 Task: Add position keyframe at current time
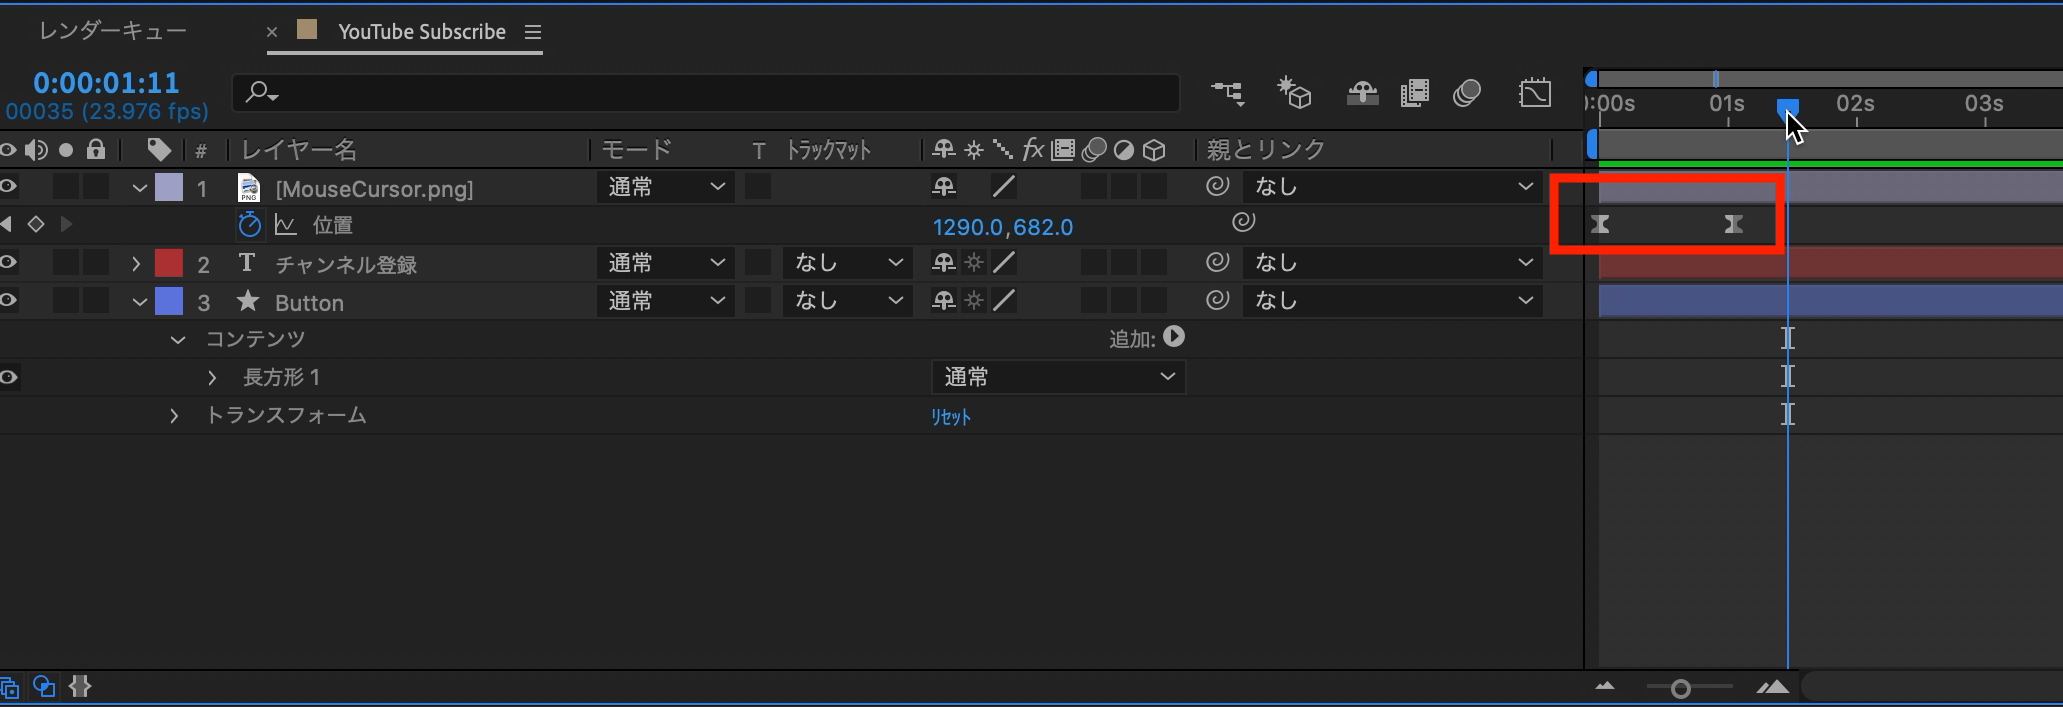[36, 224]
